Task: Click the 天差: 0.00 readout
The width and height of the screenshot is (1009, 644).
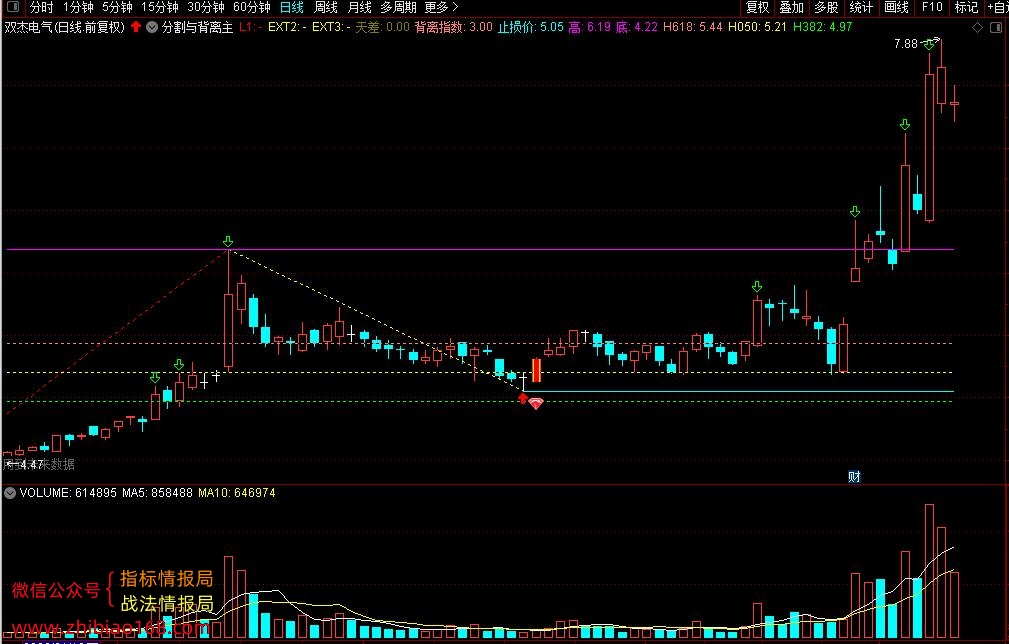Action: 382,27
